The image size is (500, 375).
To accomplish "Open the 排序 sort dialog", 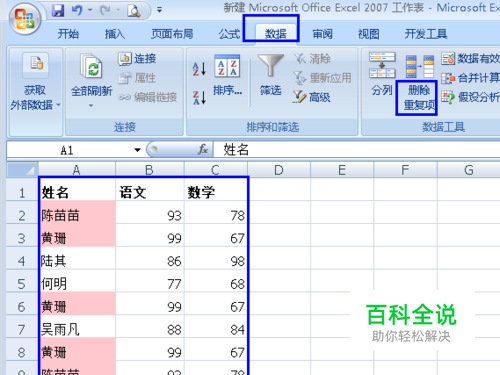I will click(x=228, y=76).
